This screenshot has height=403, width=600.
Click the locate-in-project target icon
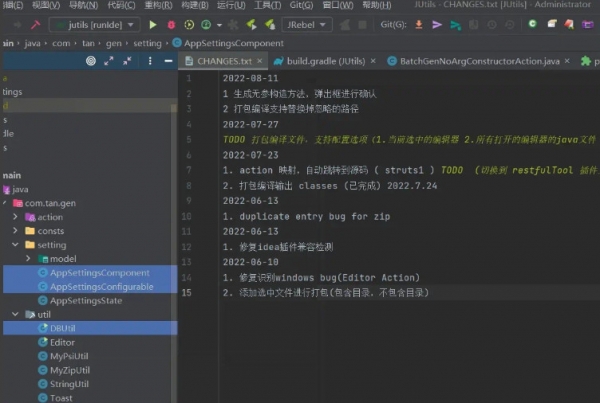coord(91,61)
